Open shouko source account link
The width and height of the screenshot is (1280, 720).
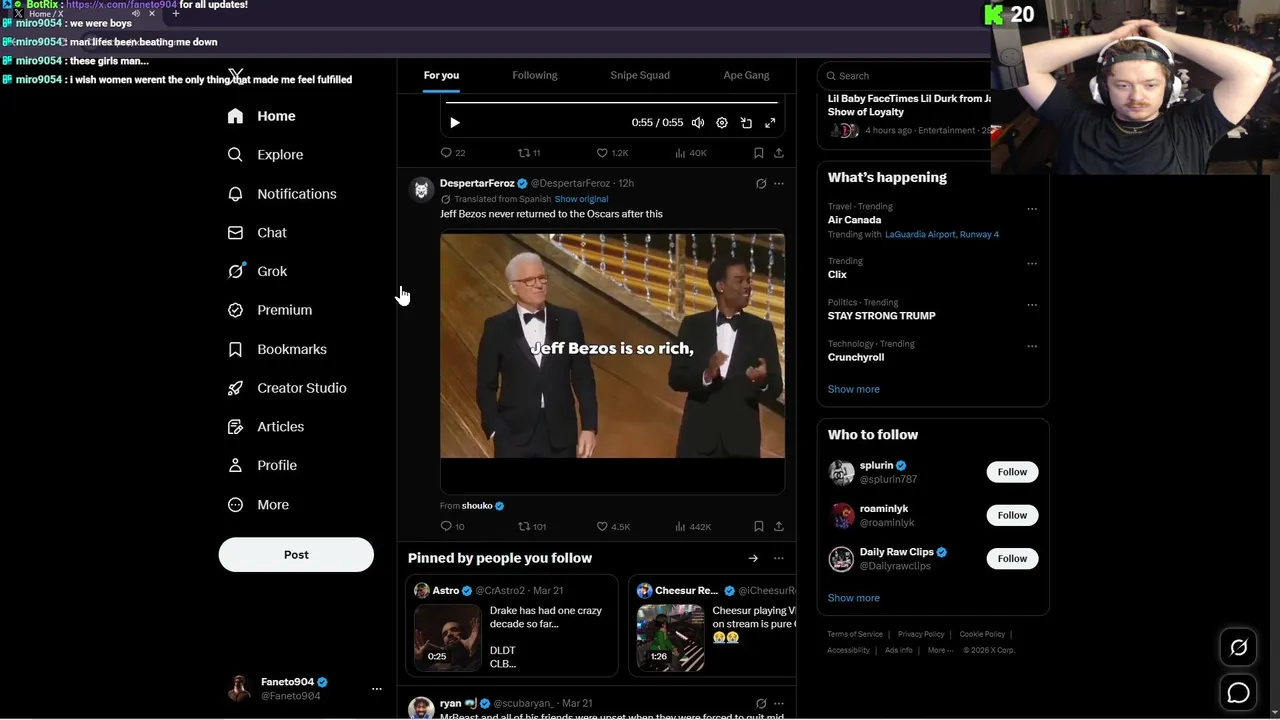point(477,506)
